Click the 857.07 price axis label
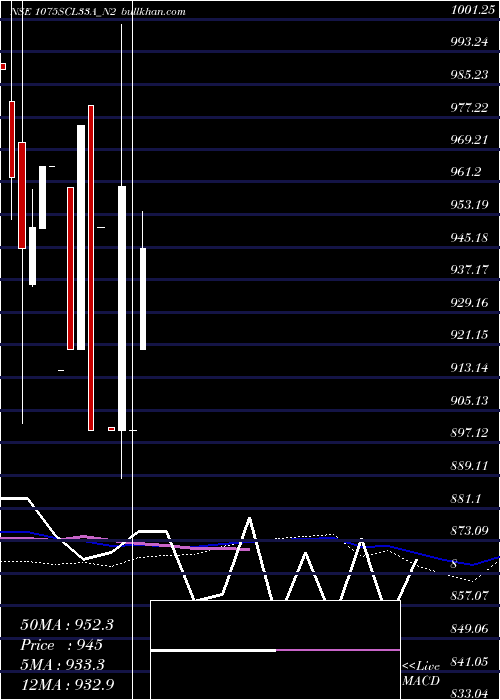Screen dimensions: 500x700 click(x=469, y=596)
